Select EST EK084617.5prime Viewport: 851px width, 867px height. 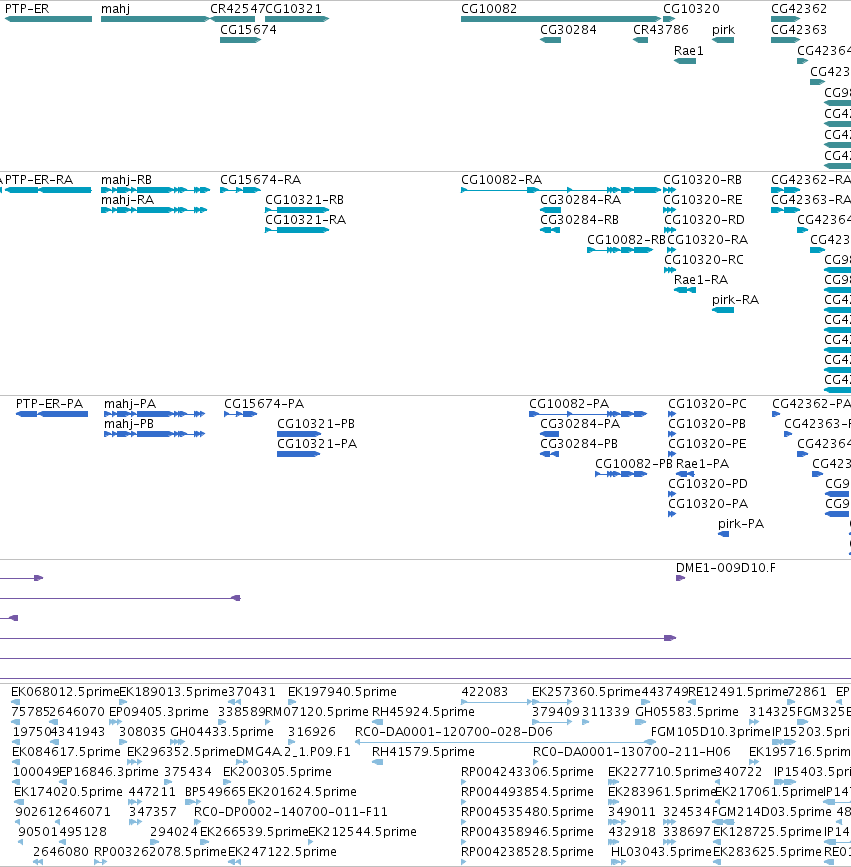tap(66, 752)
